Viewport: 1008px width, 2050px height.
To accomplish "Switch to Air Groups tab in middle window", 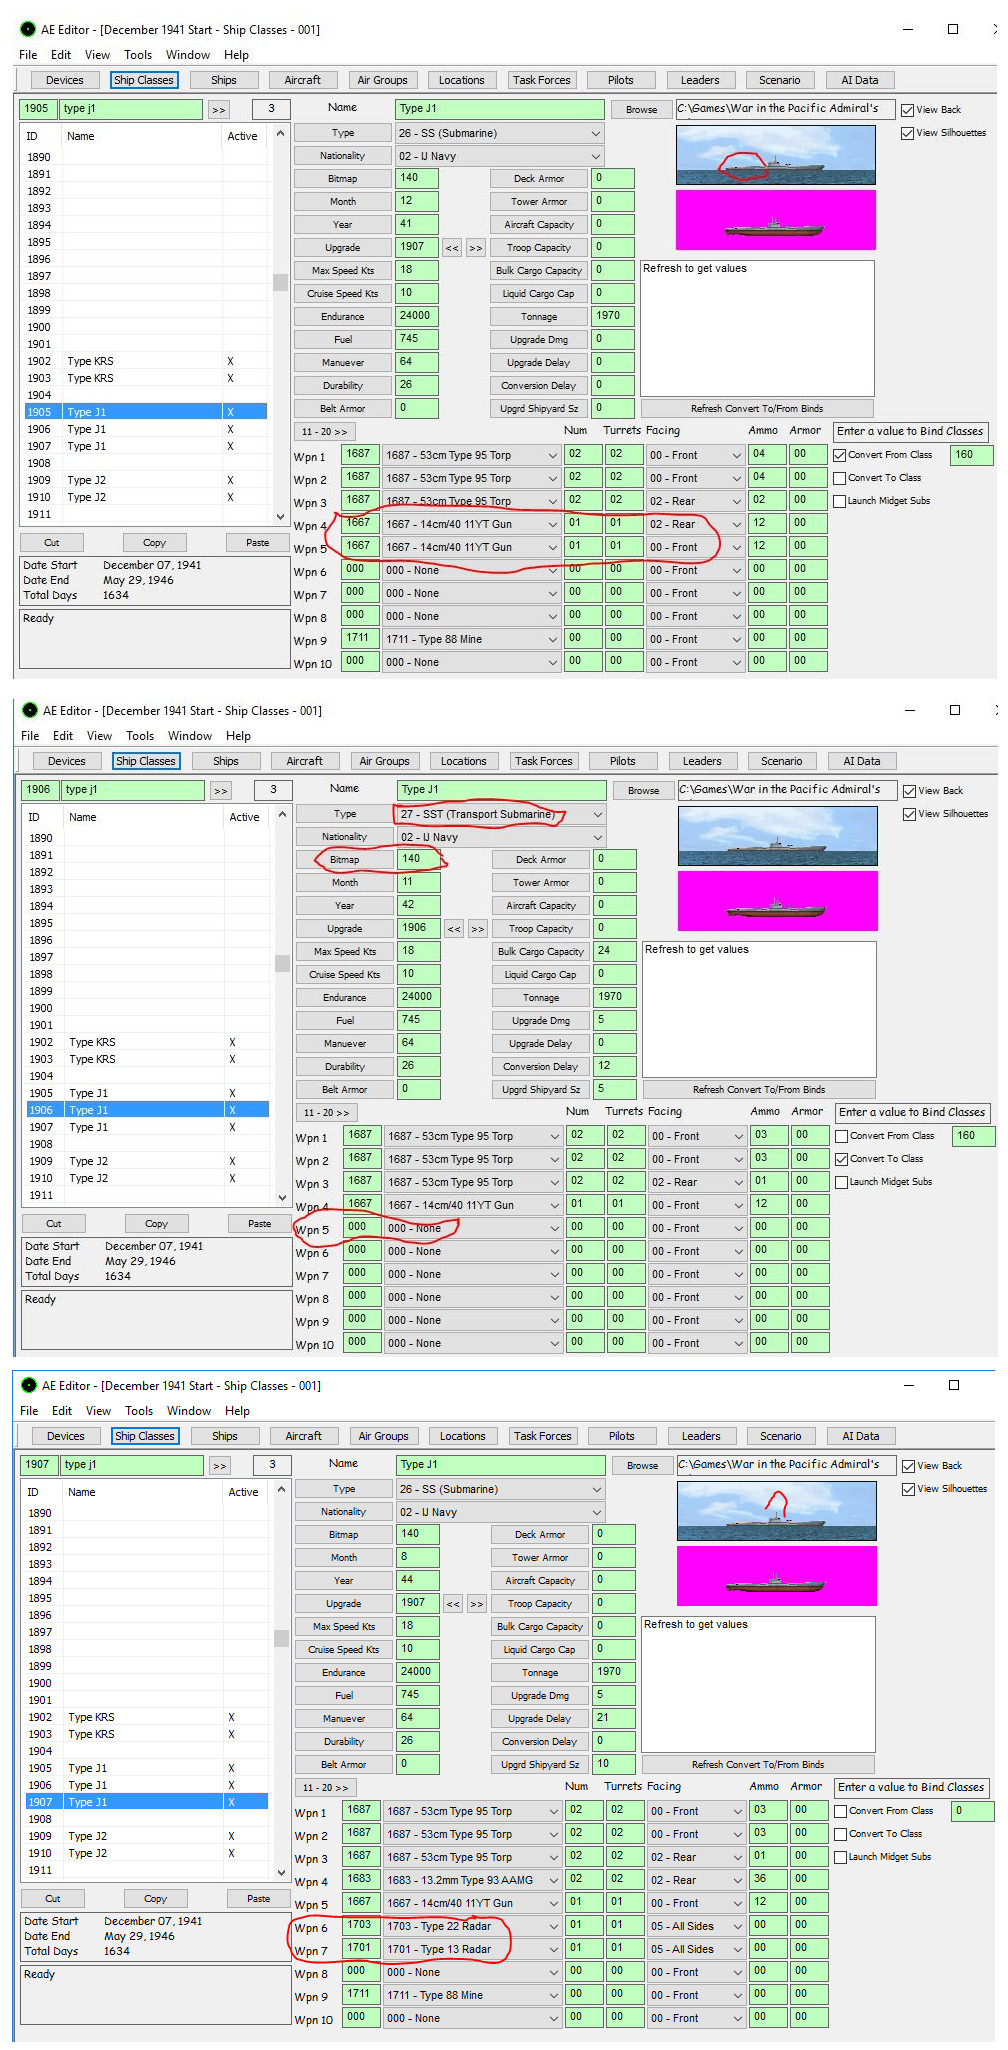I will click(x=385, y=761).
